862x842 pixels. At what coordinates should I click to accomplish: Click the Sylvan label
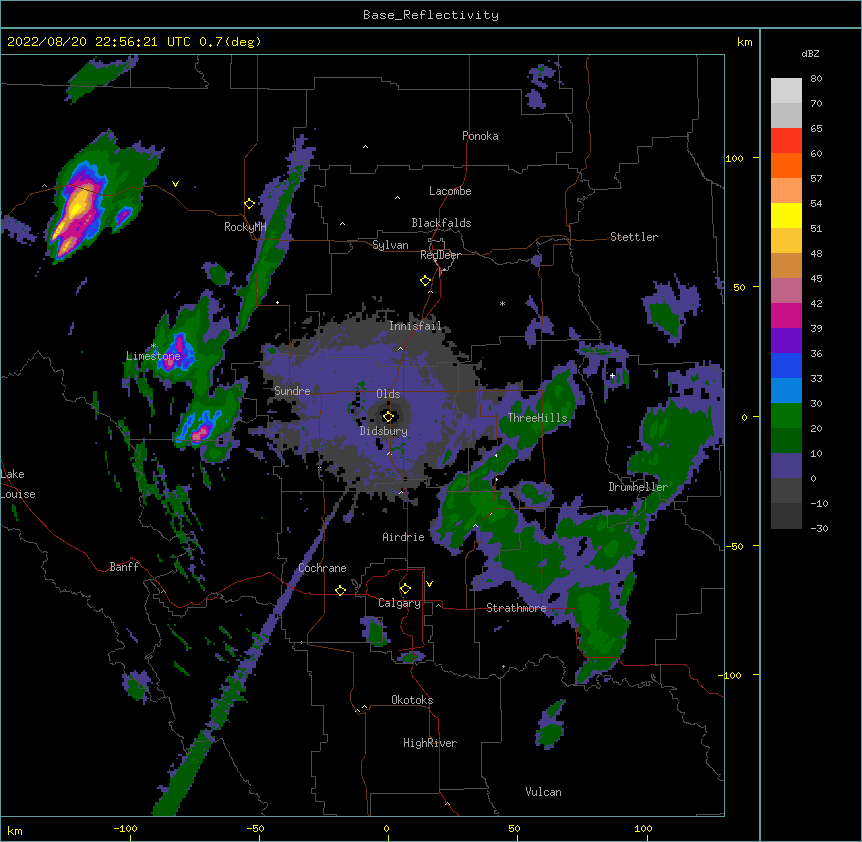(x=390, y=245)
